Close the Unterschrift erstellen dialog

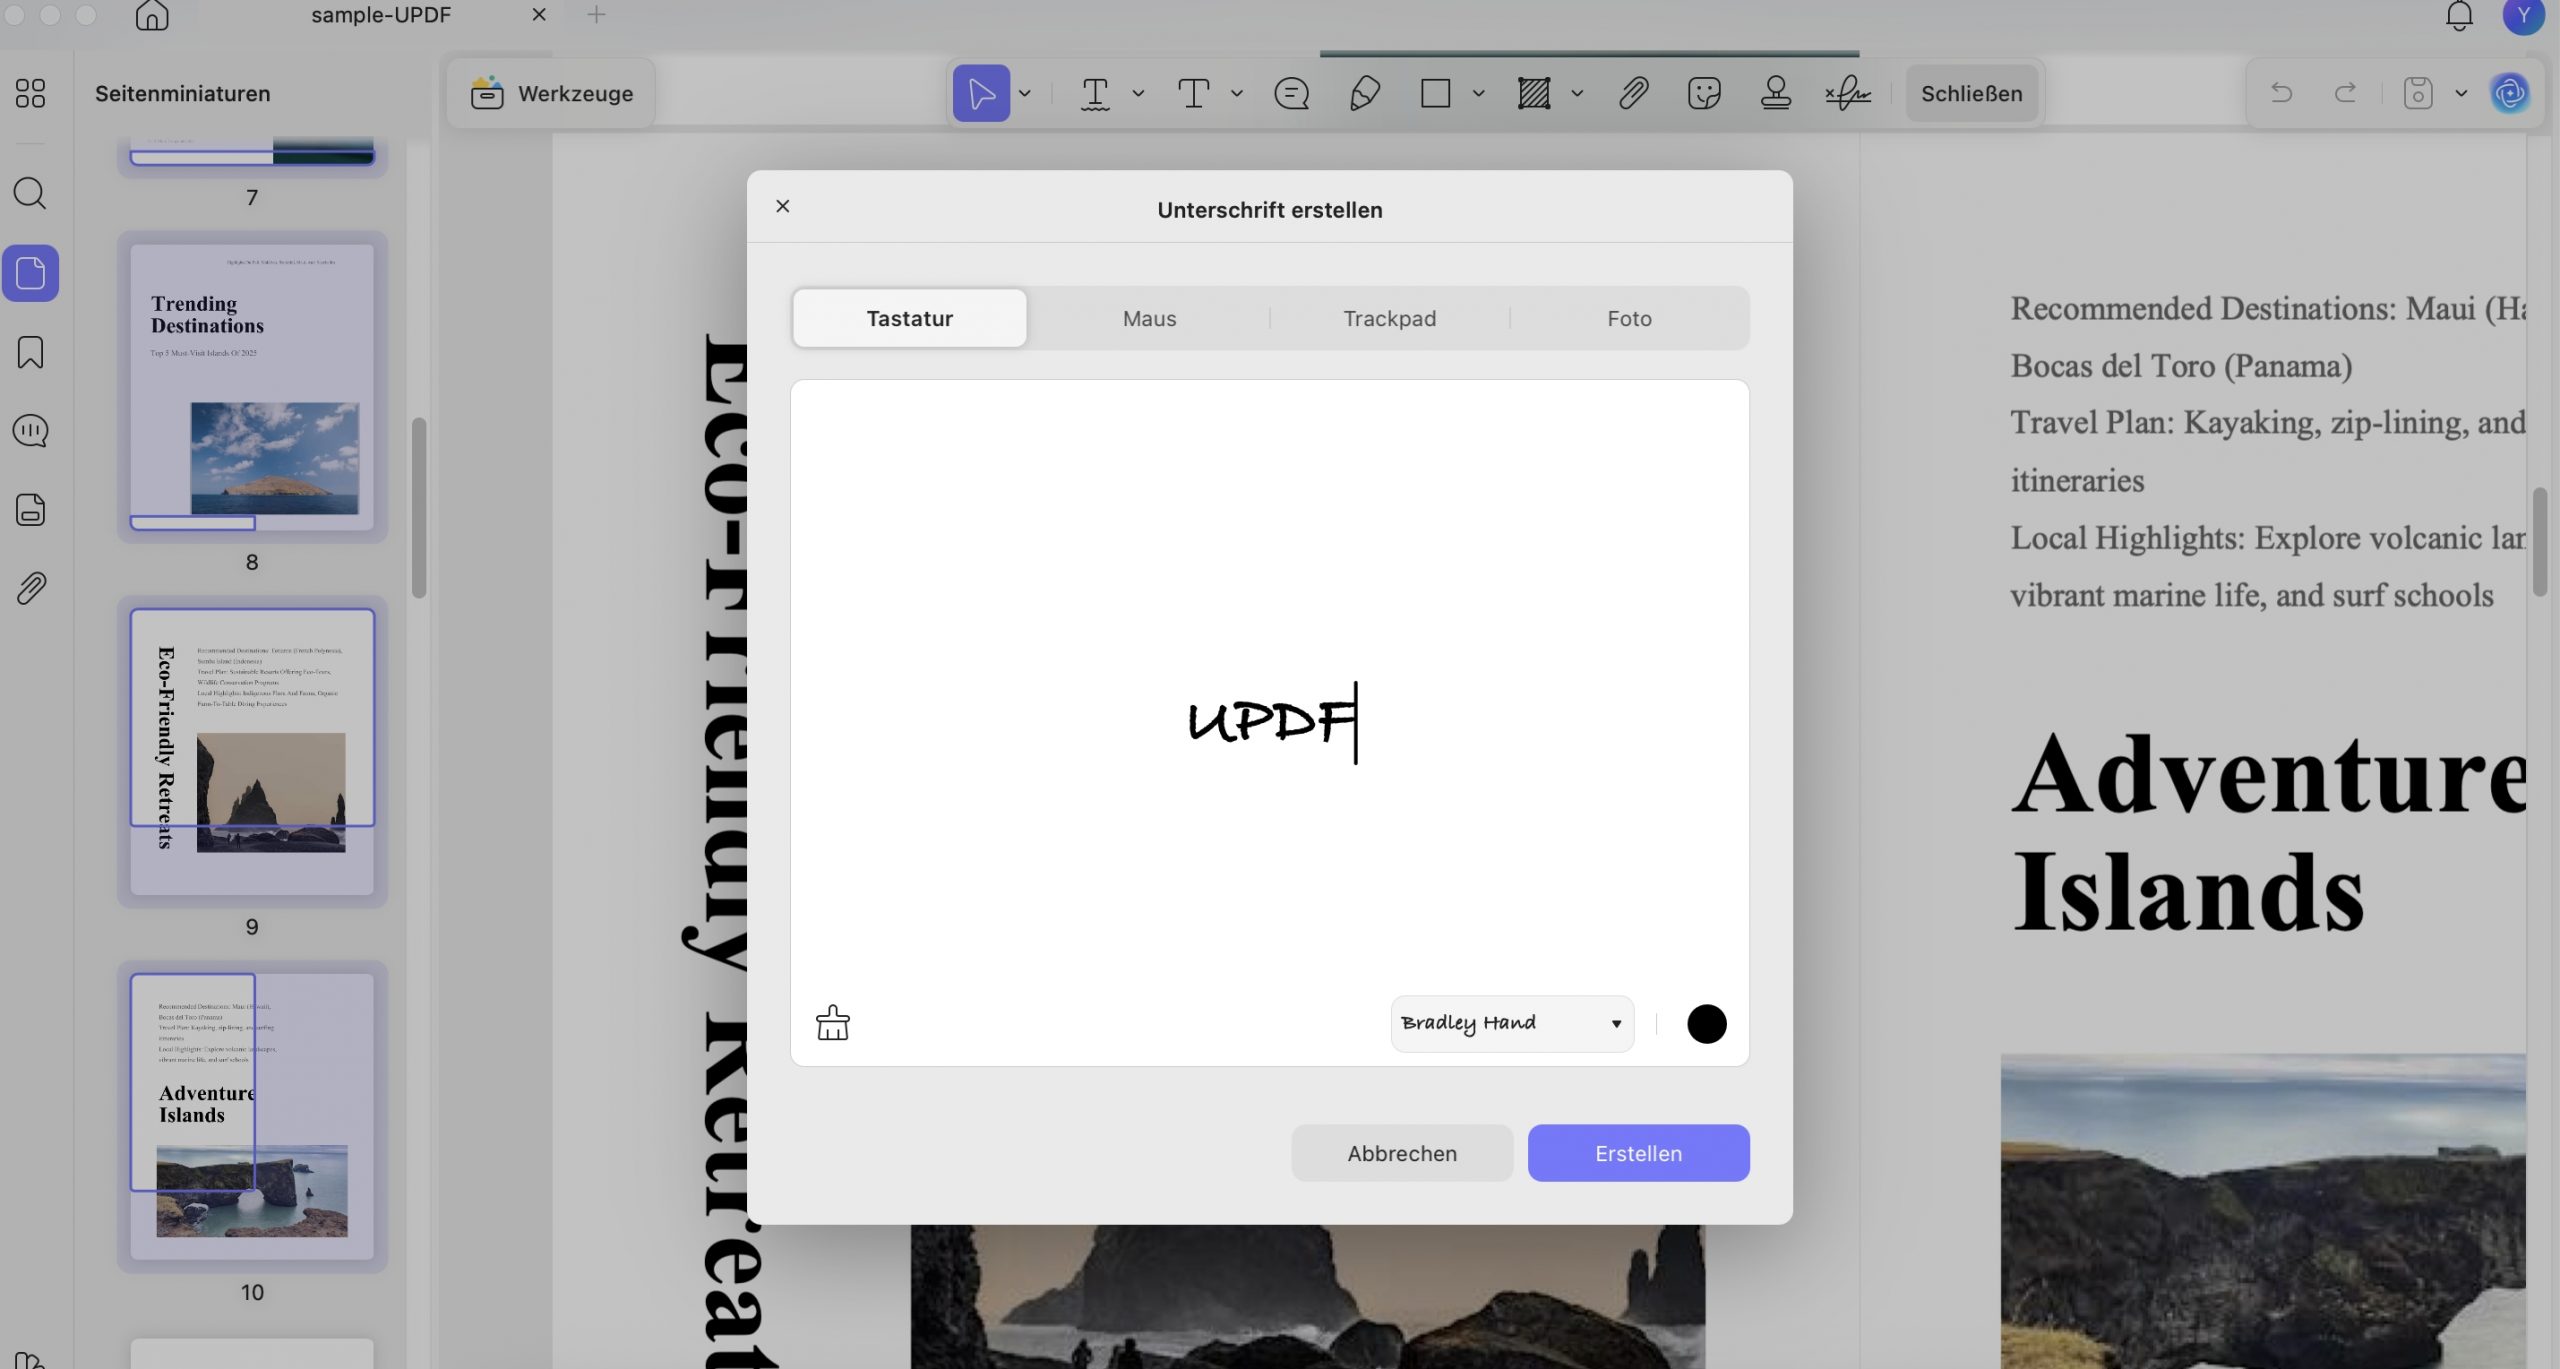click(782, 206)
